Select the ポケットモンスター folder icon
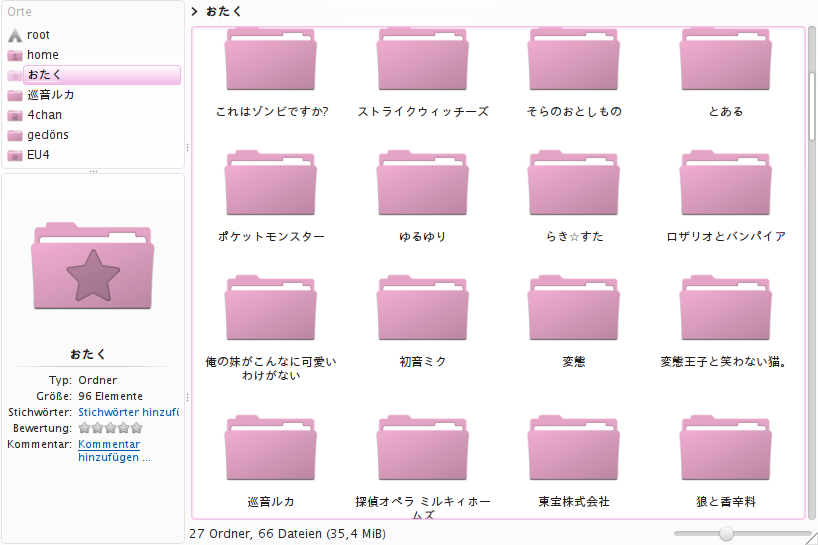Viewport: 818px width, 545px height. tap(270, 183)
